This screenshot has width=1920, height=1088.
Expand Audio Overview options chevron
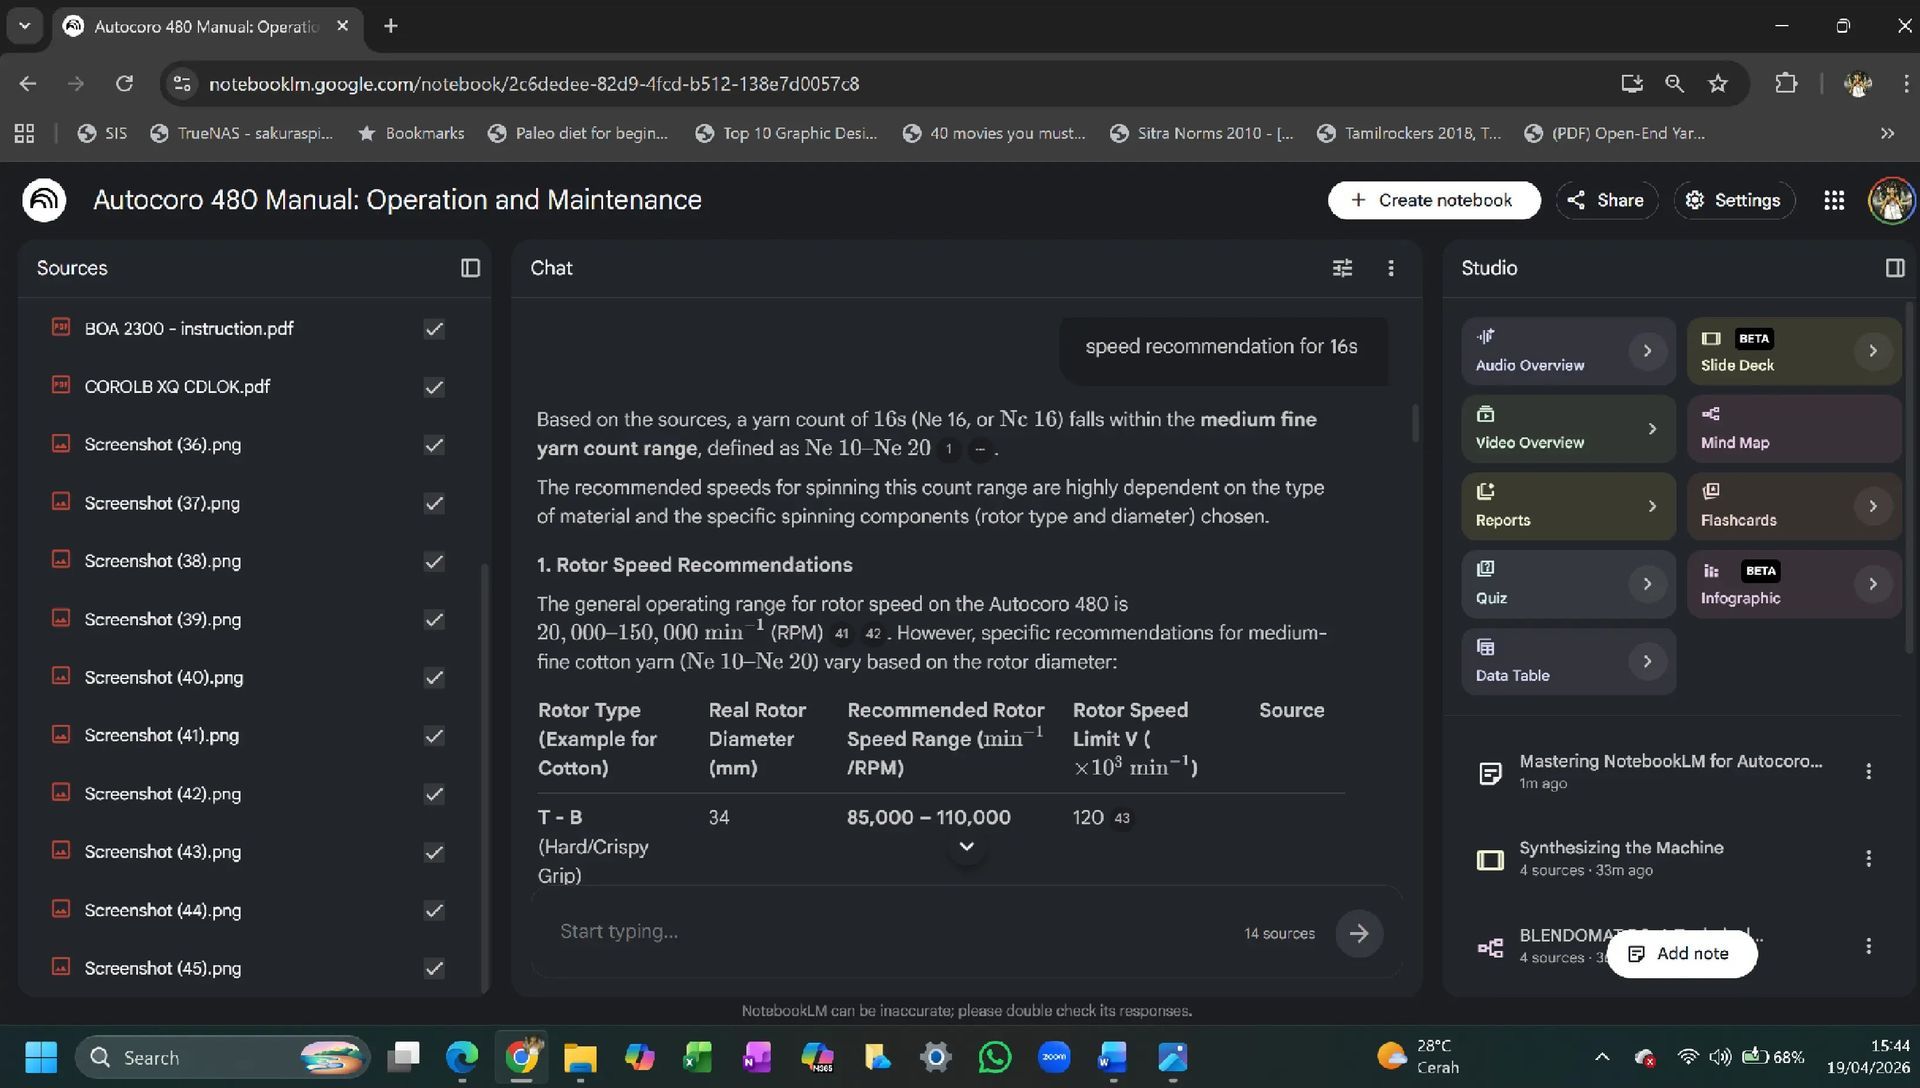click(1647, 351)
